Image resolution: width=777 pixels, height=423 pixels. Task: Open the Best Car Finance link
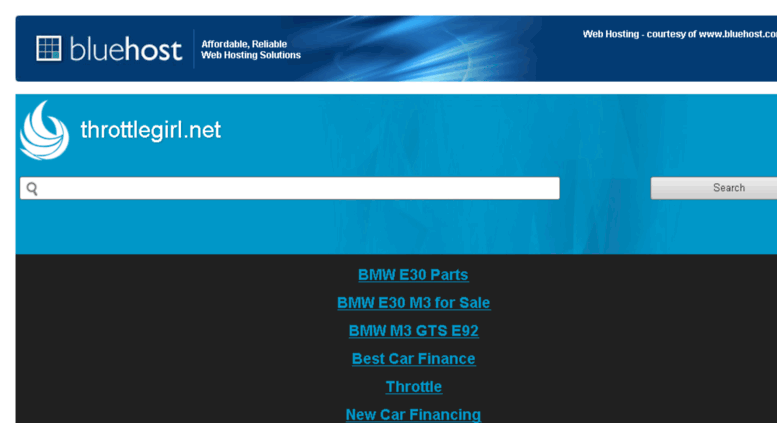414,359
